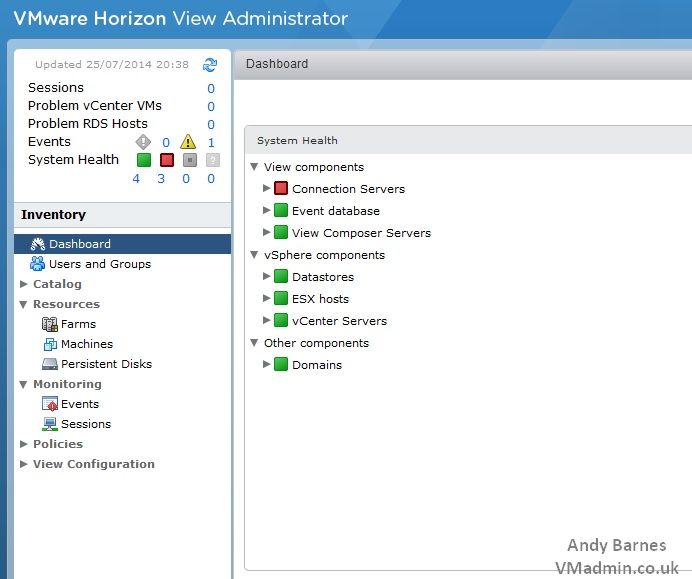Image resolution: width=692 pixels, height=579 pixels.
Task: Click the System Health grey count below stop square
Action: click(x=186, y=179)
